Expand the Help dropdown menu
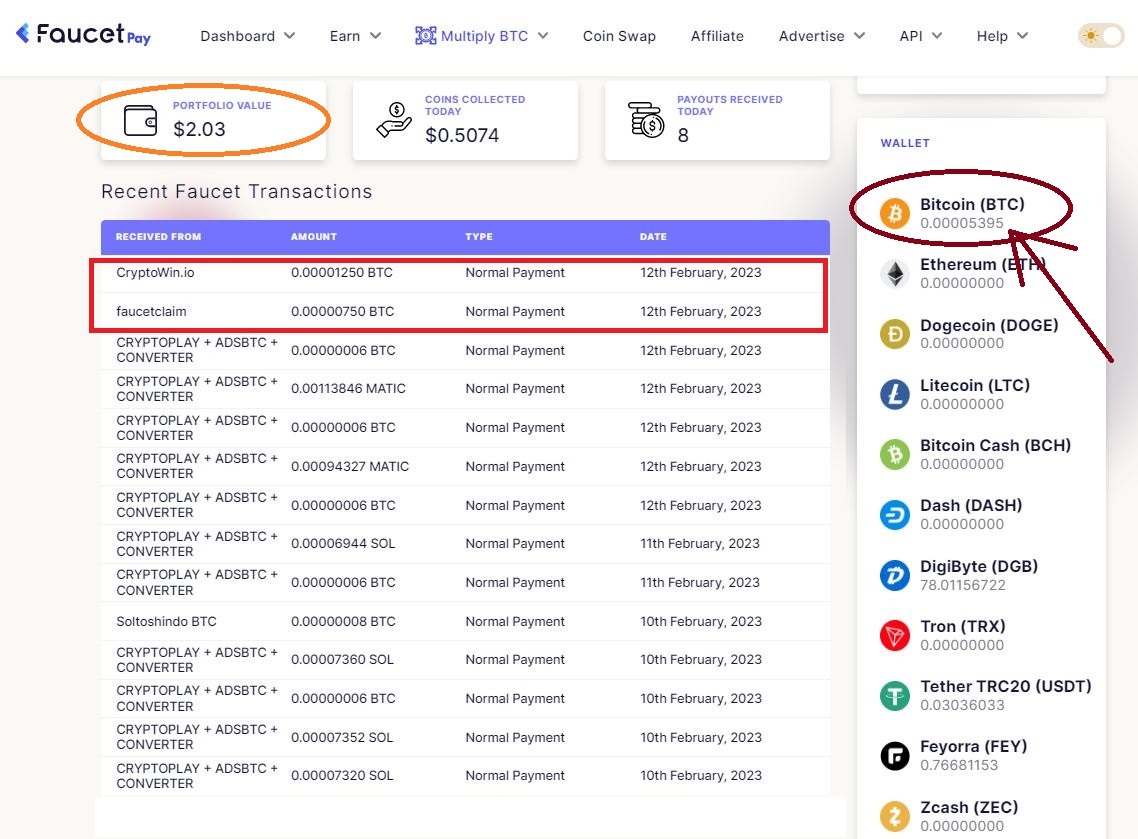1138x839 pixels. [1002, 36]
